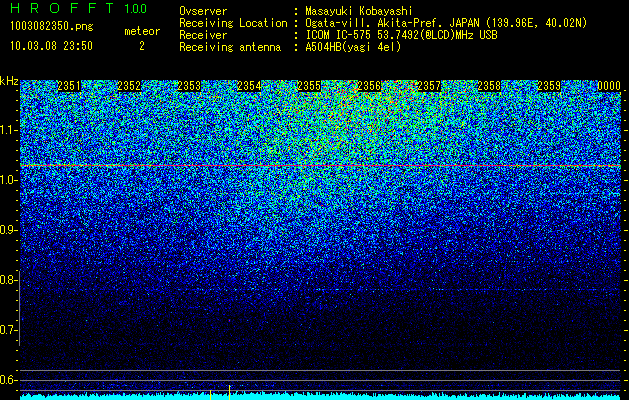Click the 1.0 kHz axis label

[x=9, y=180]
